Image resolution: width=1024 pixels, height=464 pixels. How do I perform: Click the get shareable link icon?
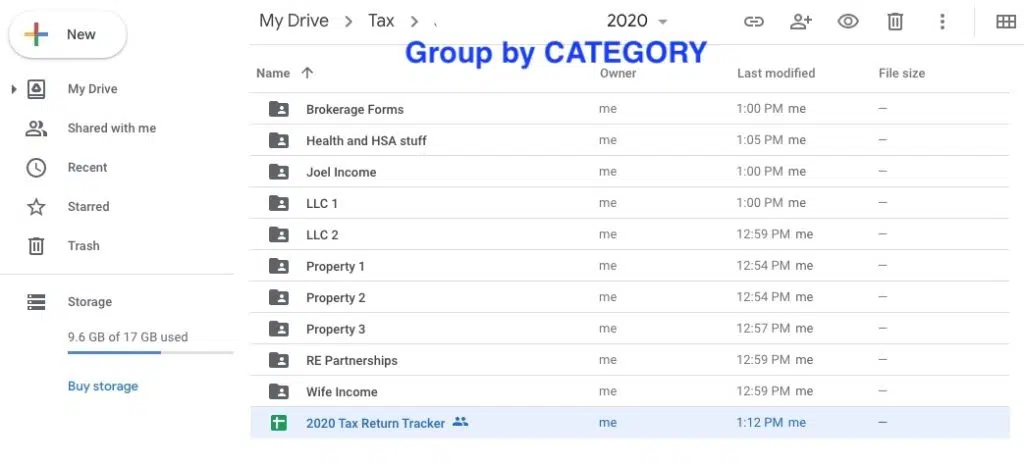(x=754, y=21)
